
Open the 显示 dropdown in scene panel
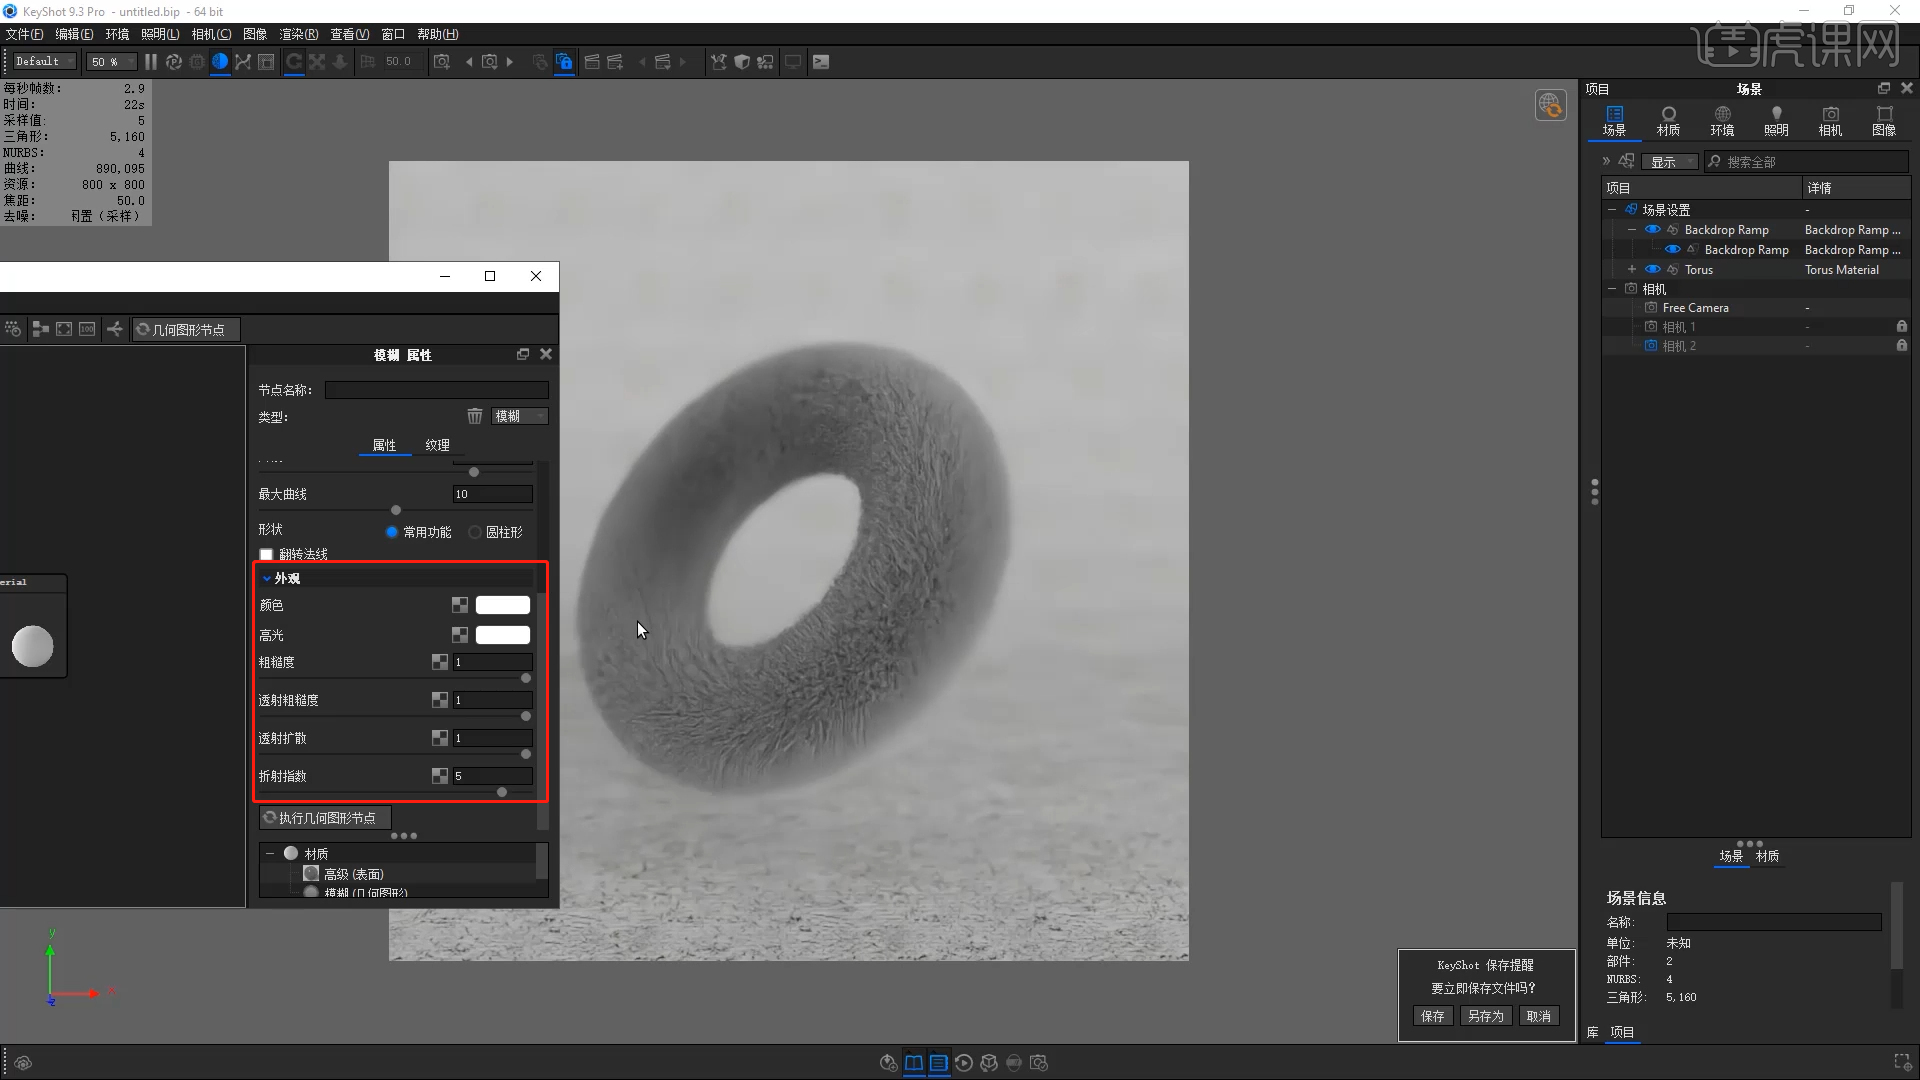(1669, 162)
